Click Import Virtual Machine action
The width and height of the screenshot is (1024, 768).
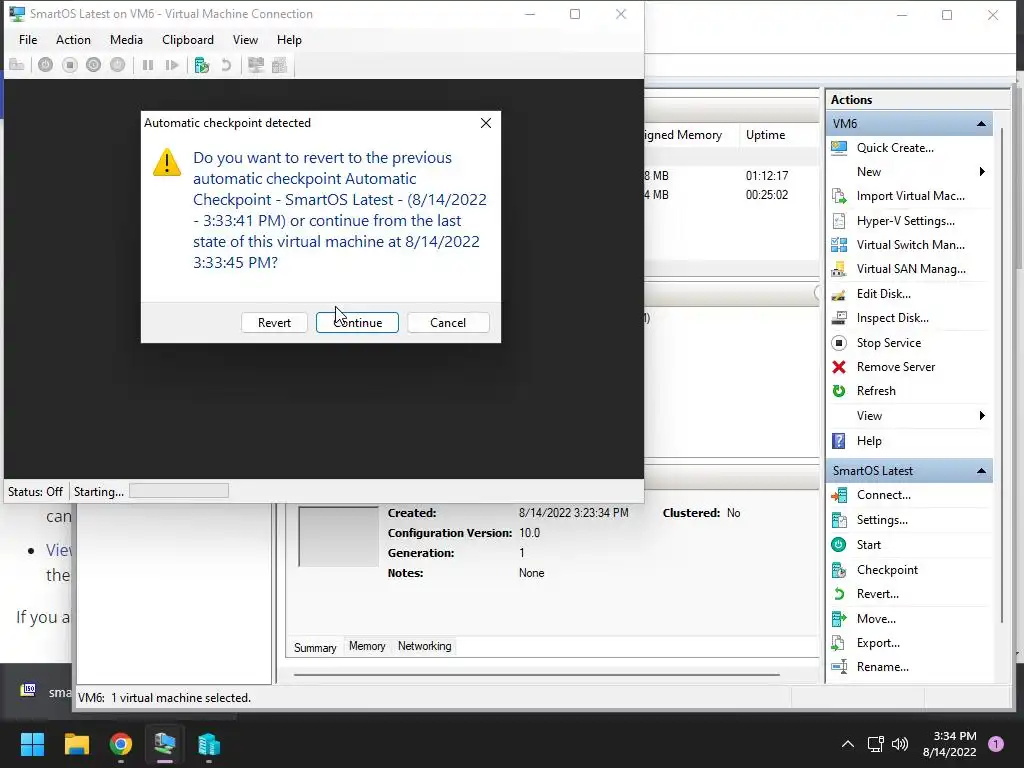[909, 196]
